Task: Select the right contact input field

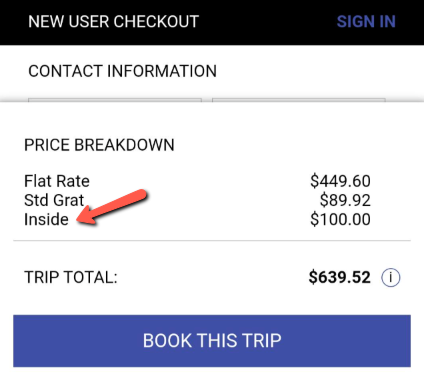Action: tap(299, 100)
